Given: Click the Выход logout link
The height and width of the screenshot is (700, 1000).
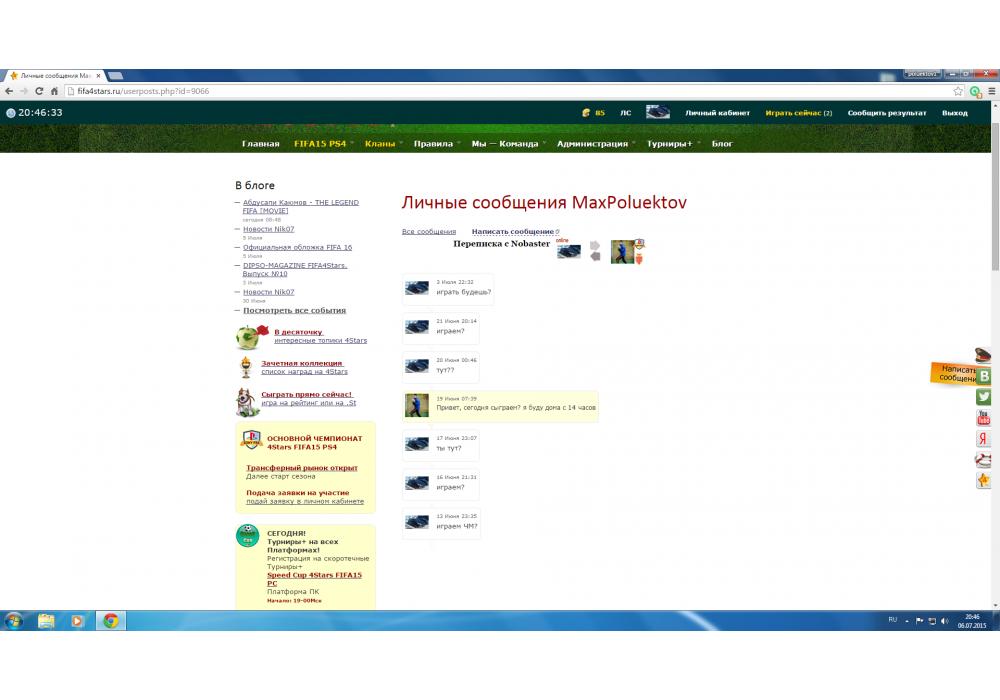Looking at the screenshot, I should (954, 113).
